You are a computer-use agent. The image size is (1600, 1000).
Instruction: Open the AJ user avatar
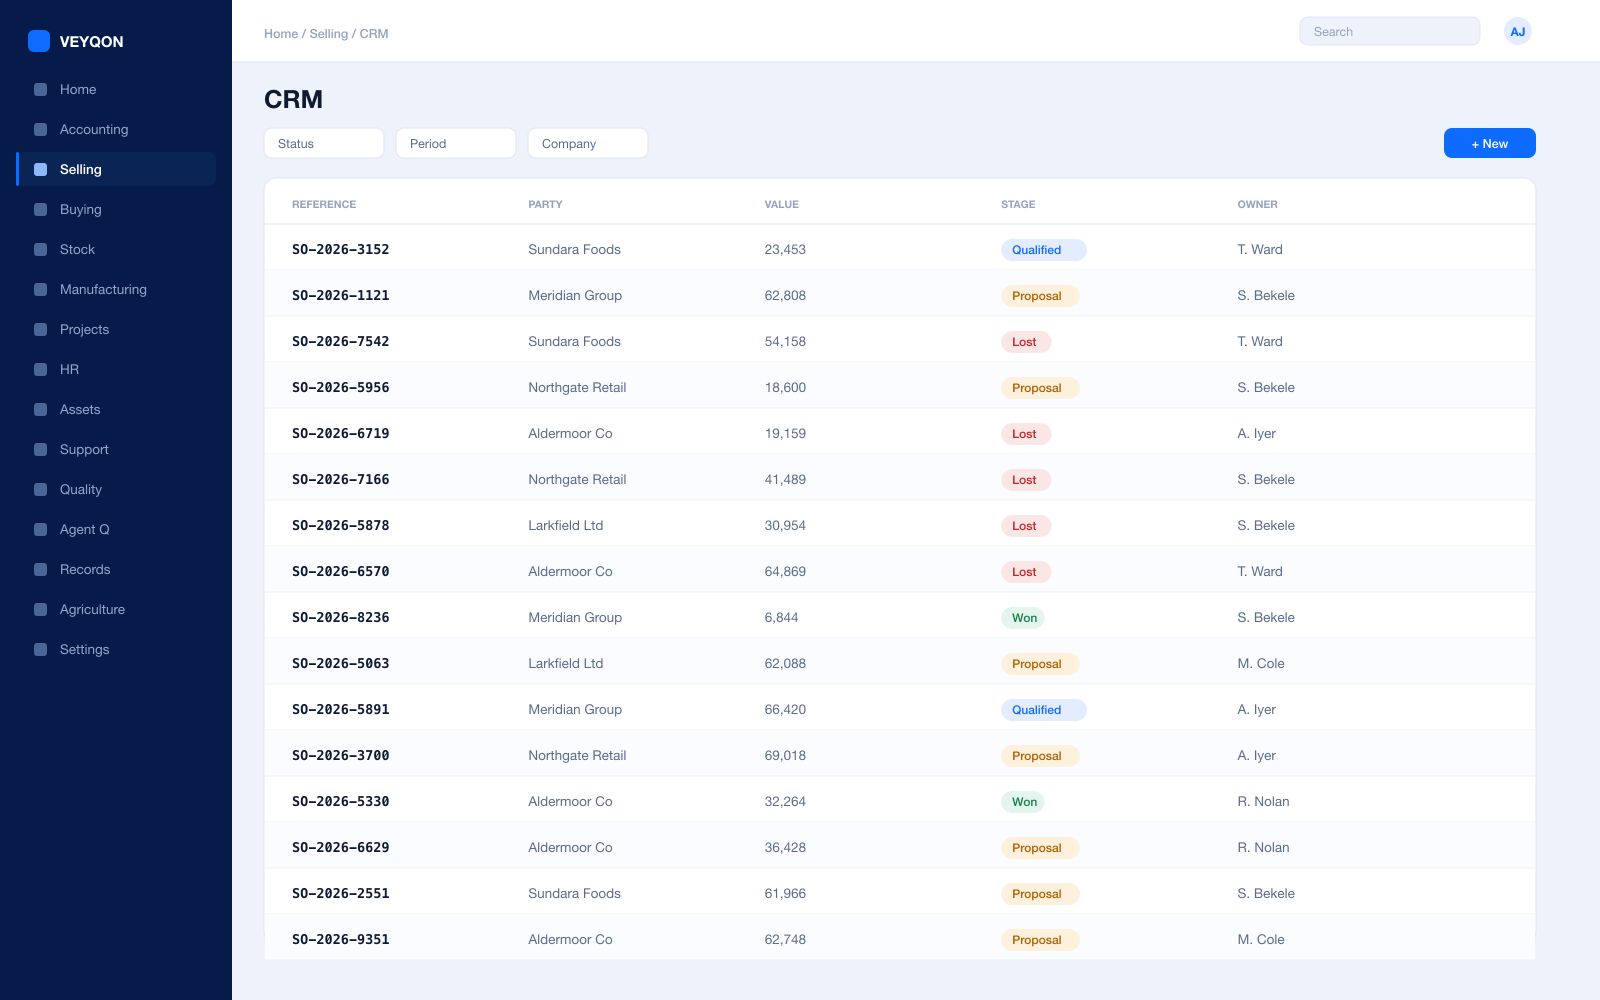[x=1517, y=31]
